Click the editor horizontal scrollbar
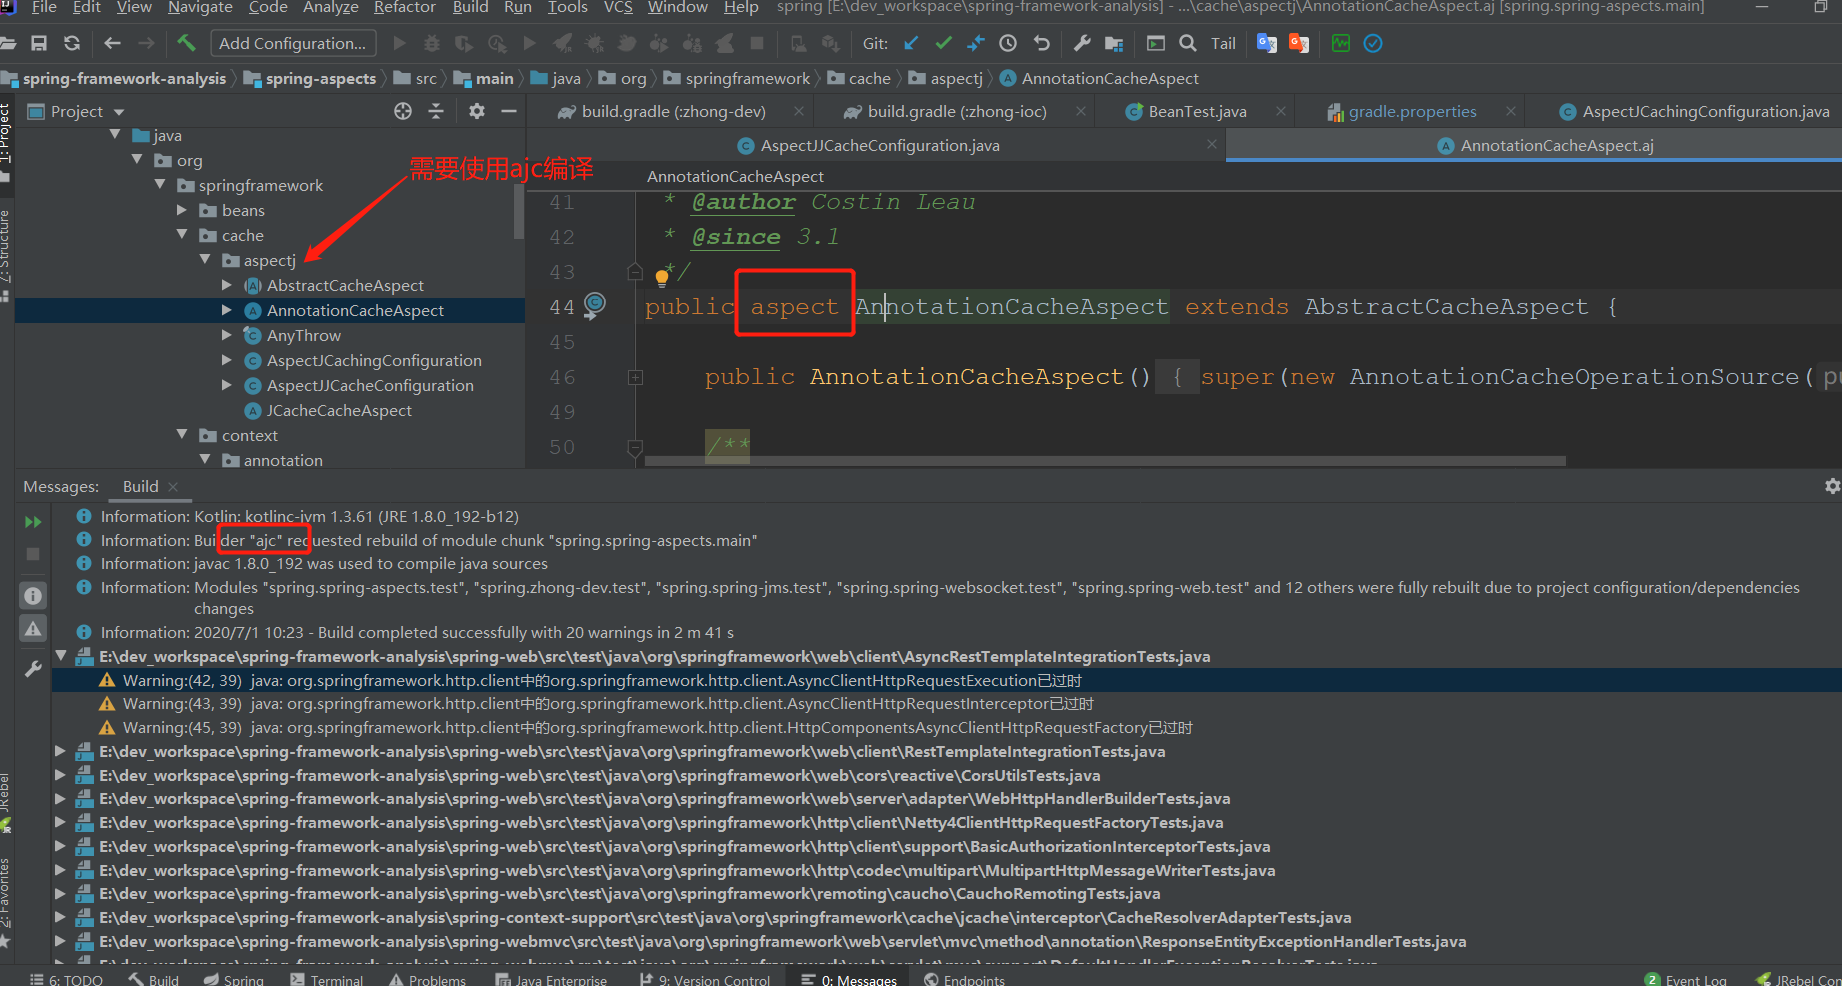This screenshot has height=986, width=1842. pos(1105,461)
